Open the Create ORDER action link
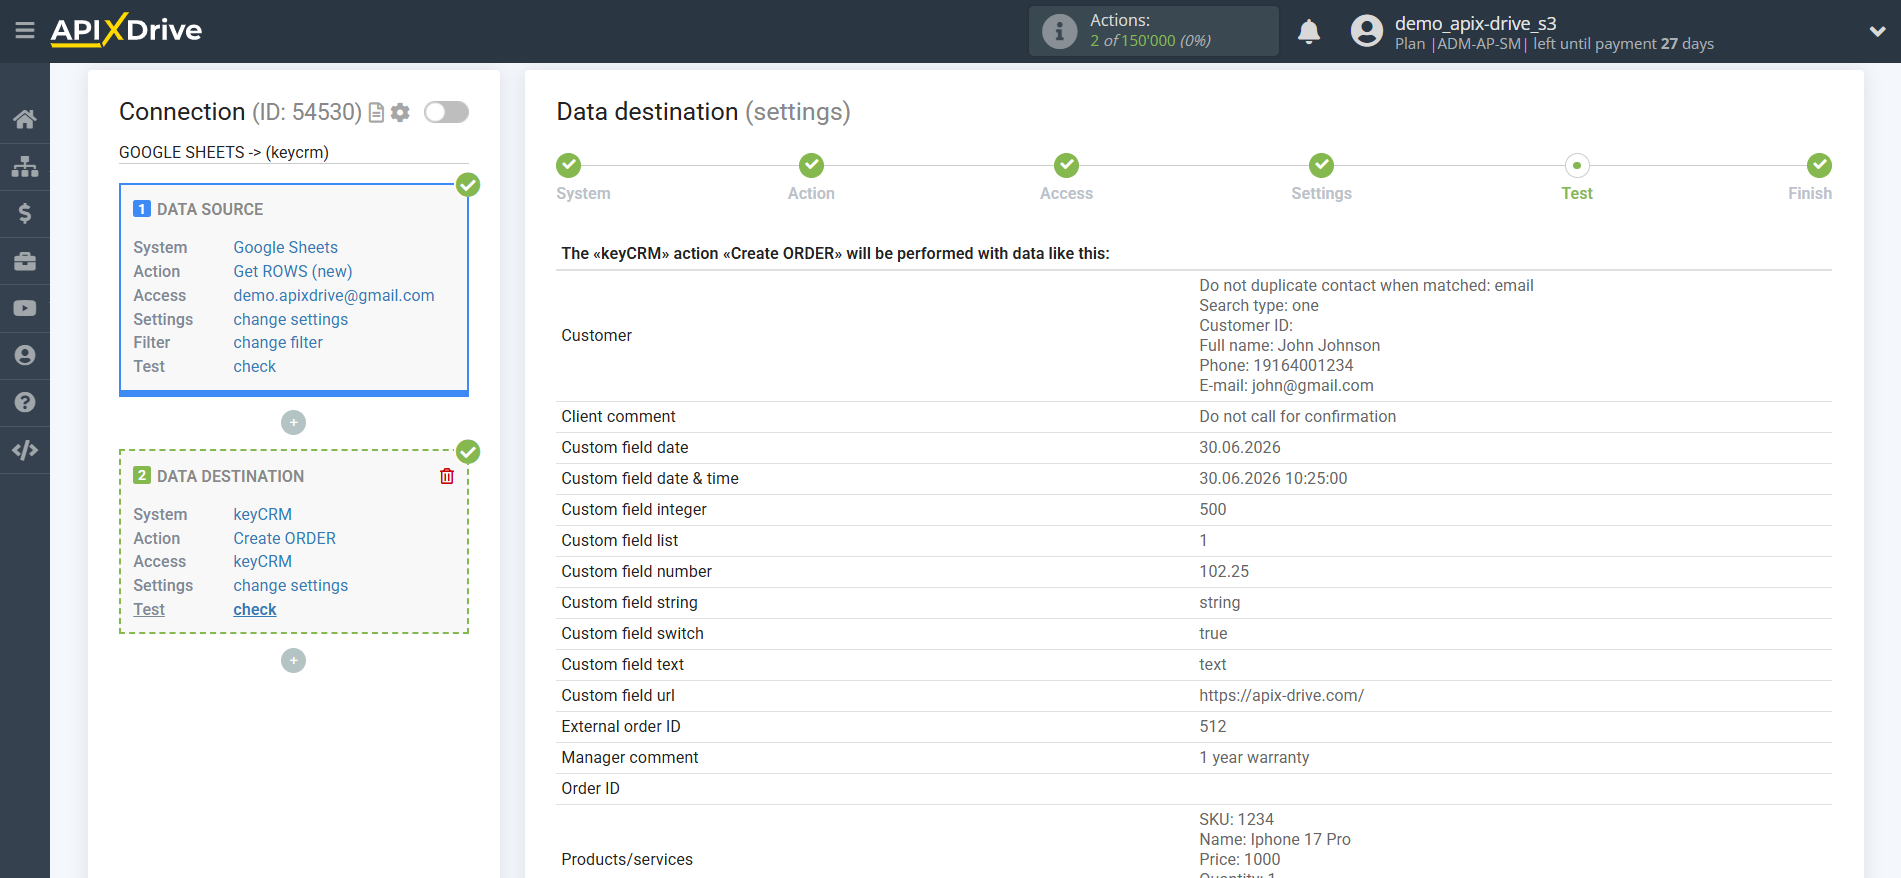This screenshot has height=878, width=1901. [x=284, y=538]
